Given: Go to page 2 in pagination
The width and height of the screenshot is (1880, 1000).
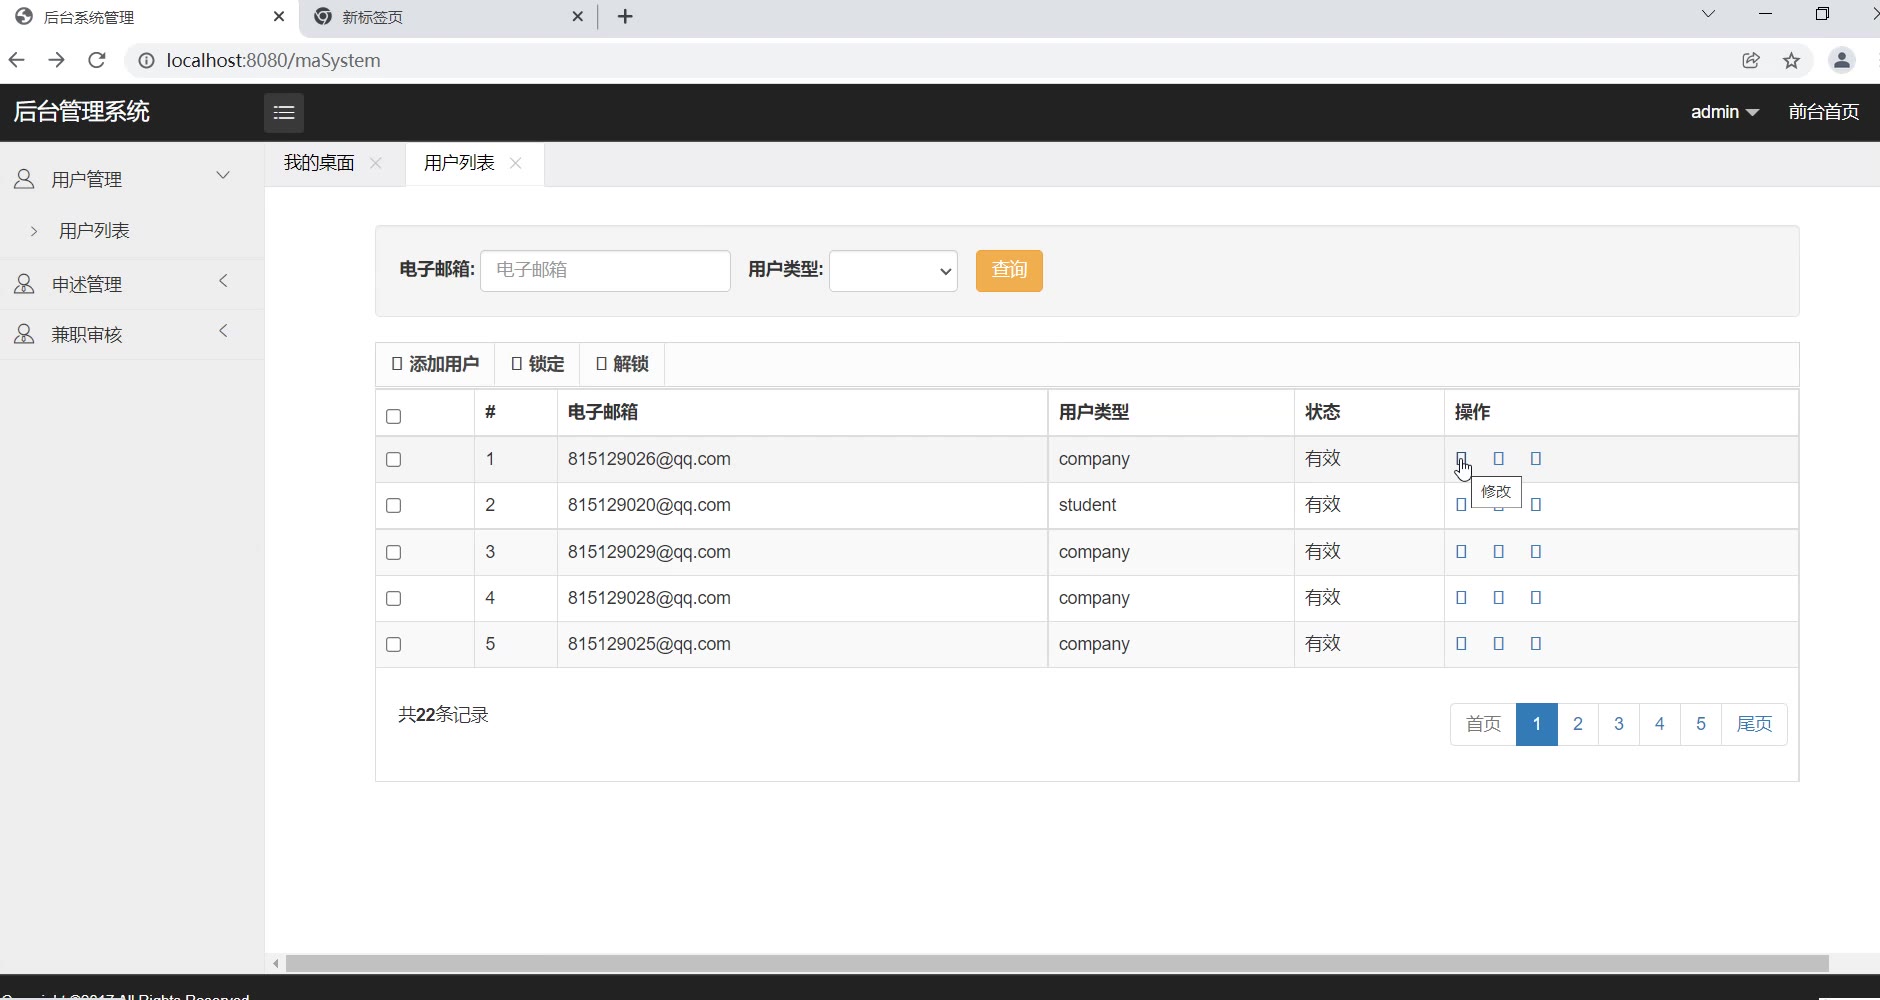Looking at the screenshot, I should point(1578,724).
